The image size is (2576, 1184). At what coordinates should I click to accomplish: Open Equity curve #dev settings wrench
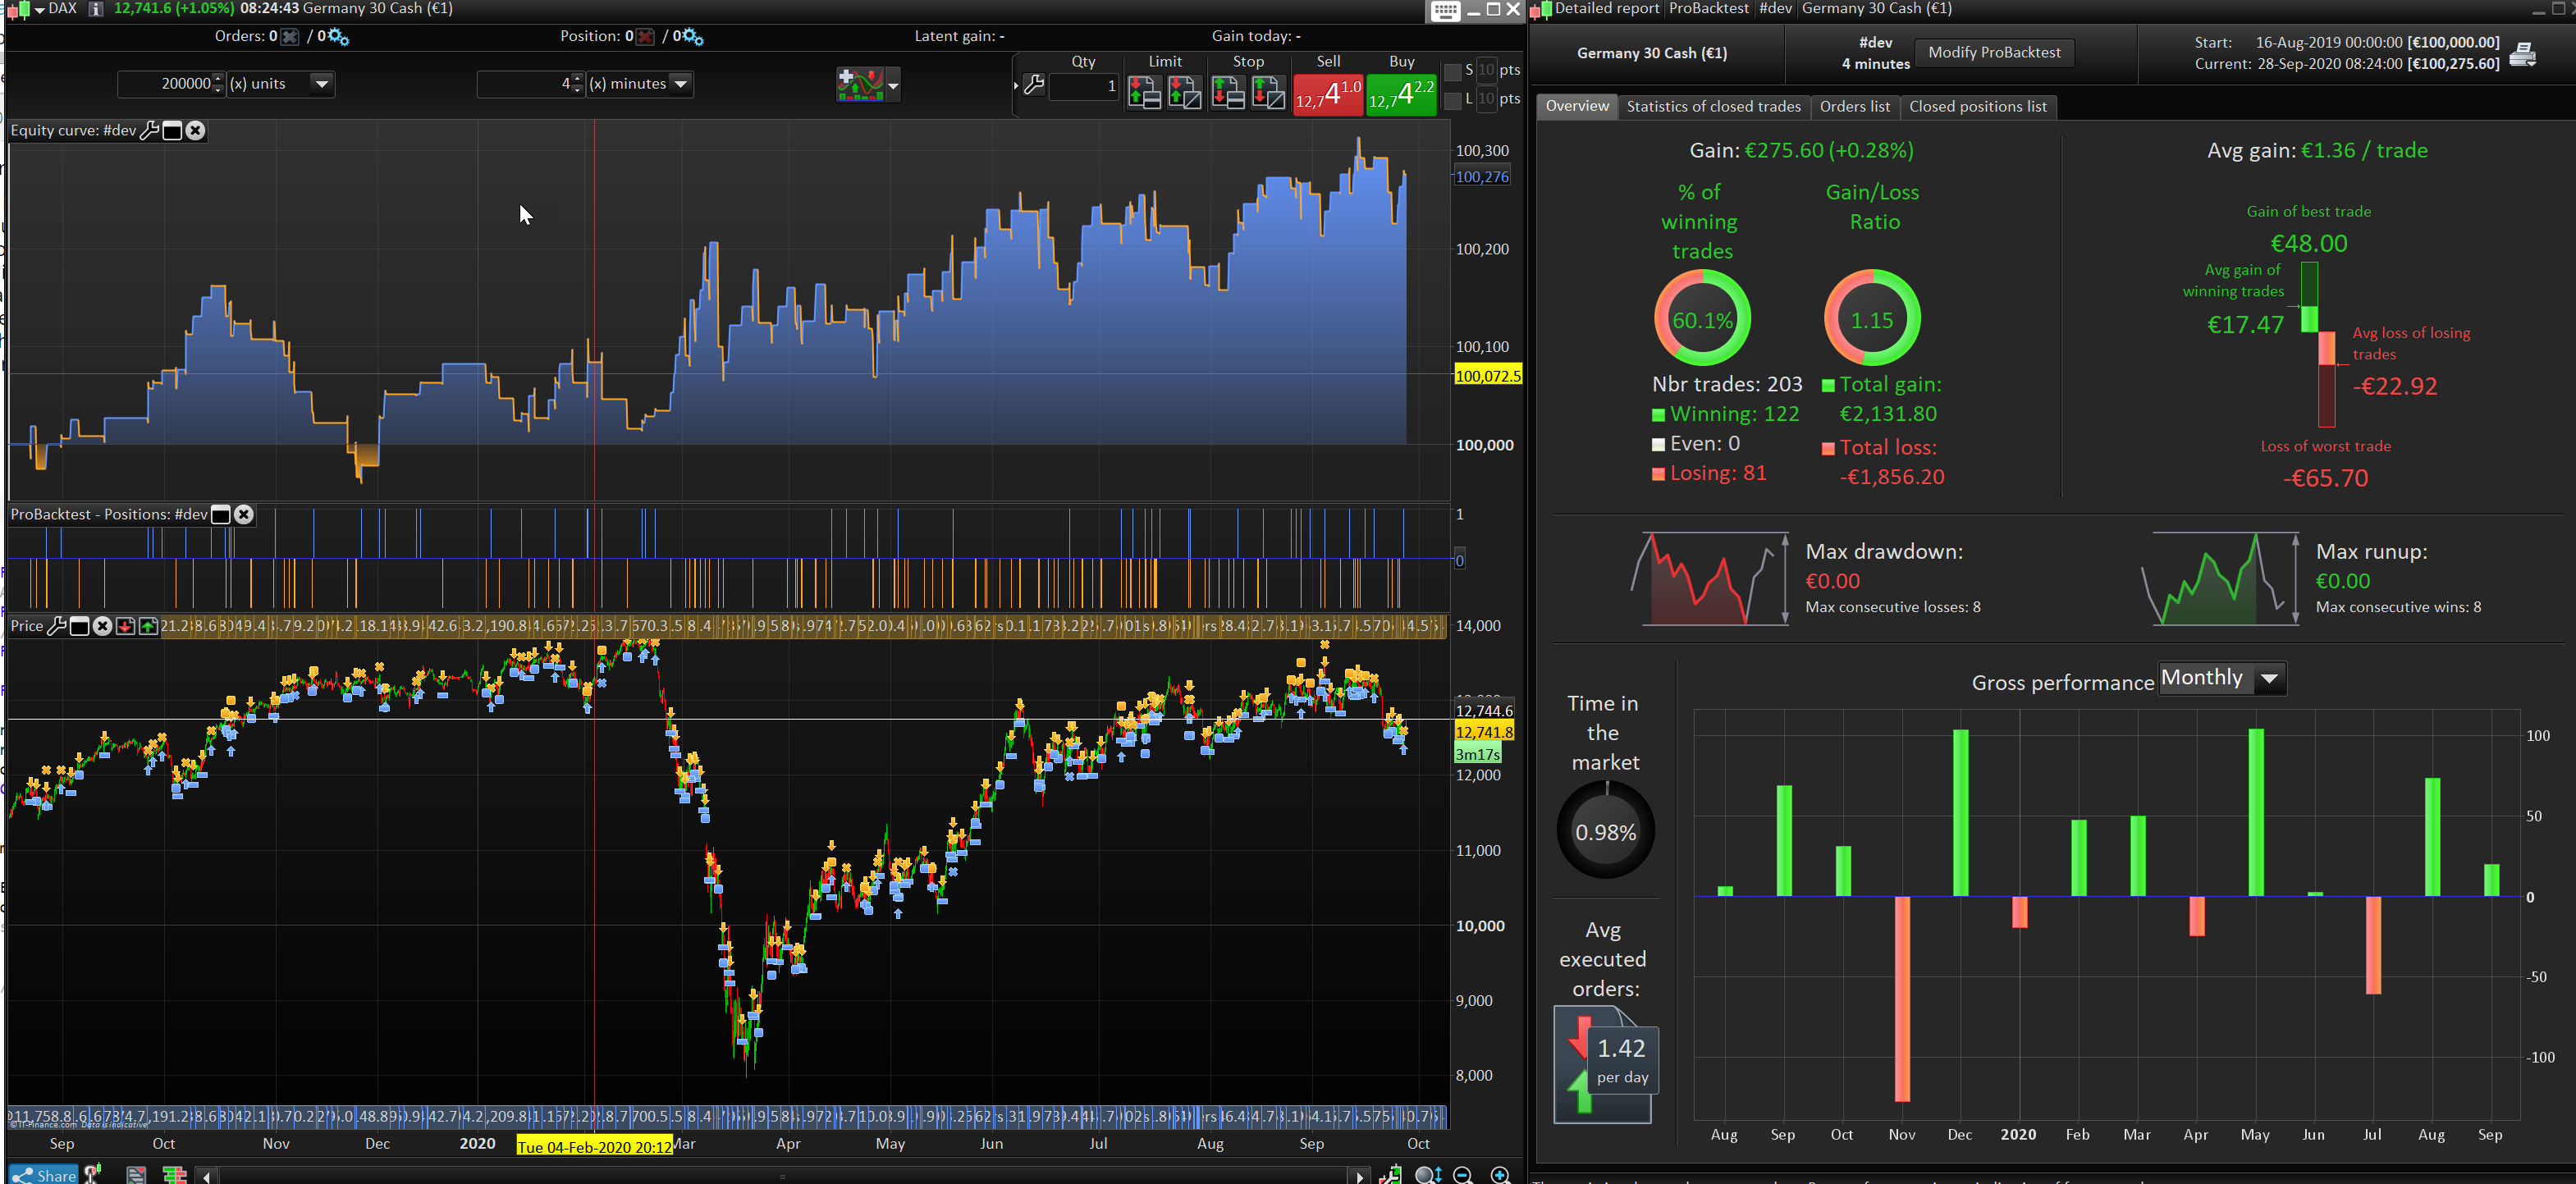149,131
